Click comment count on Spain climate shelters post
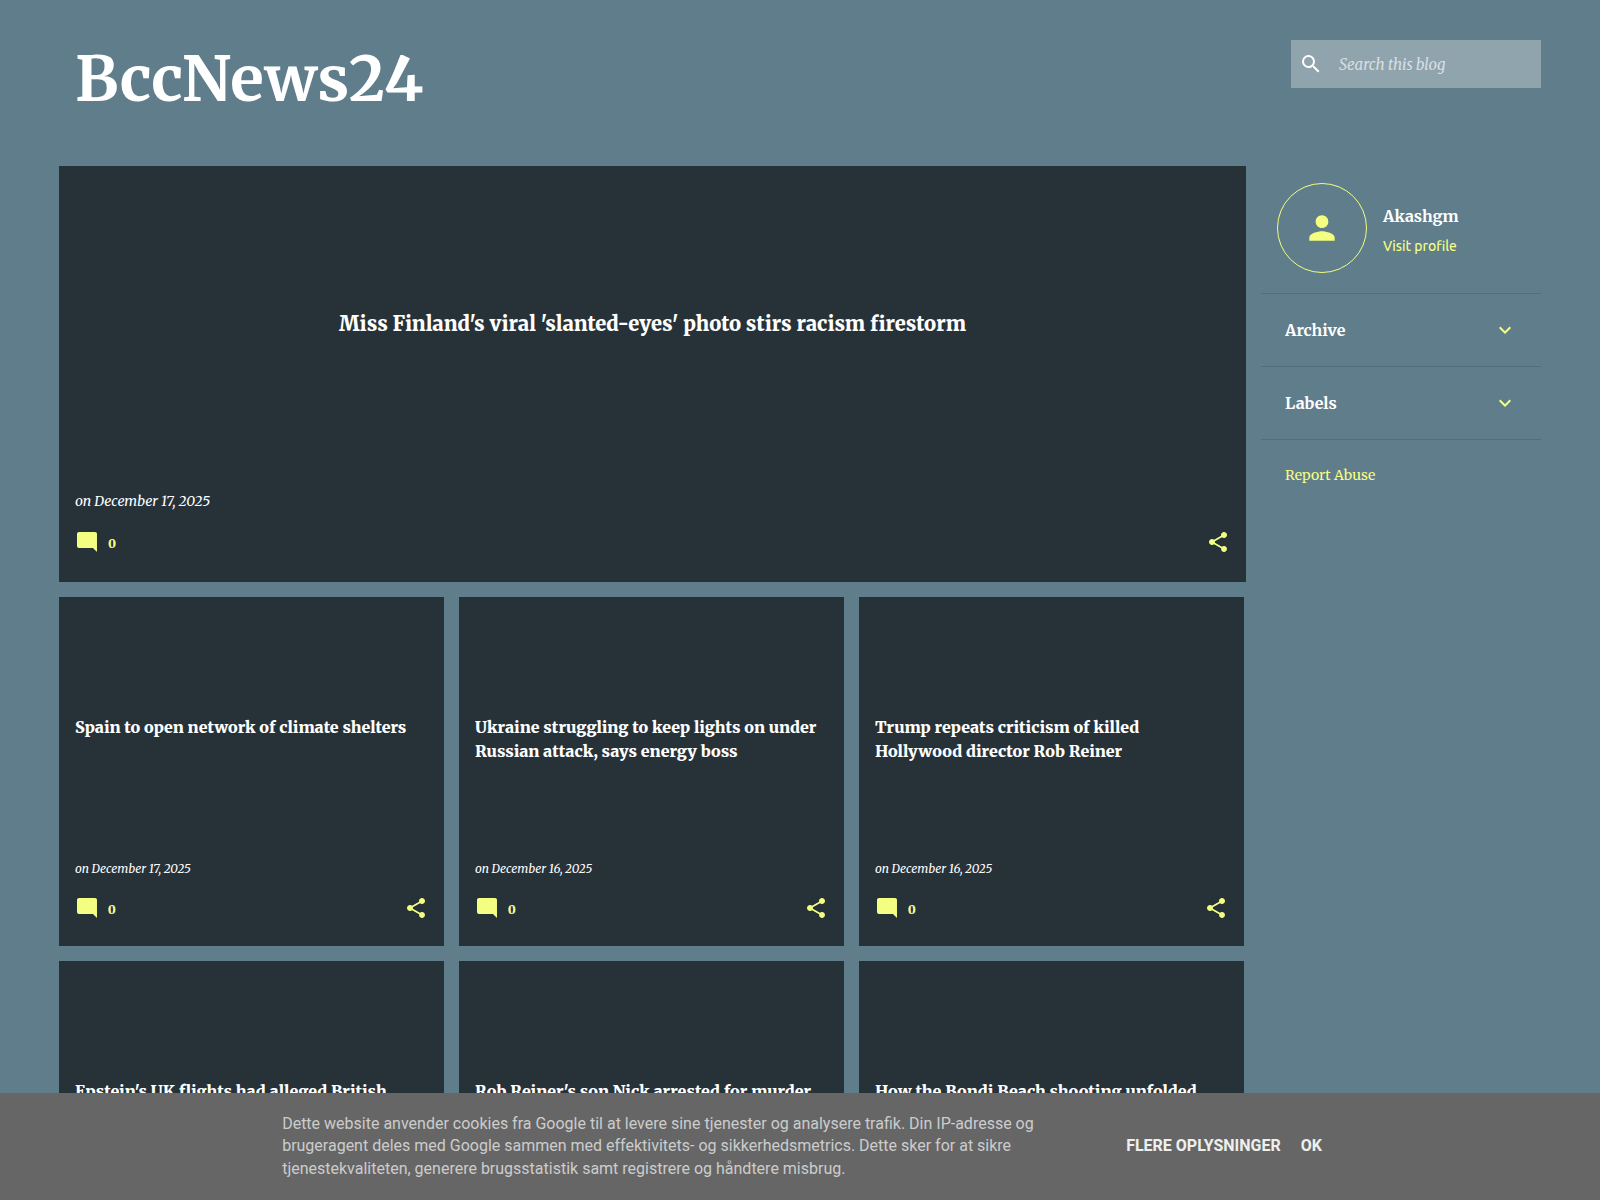1600x1200 pixels. [x=112, y=909]
